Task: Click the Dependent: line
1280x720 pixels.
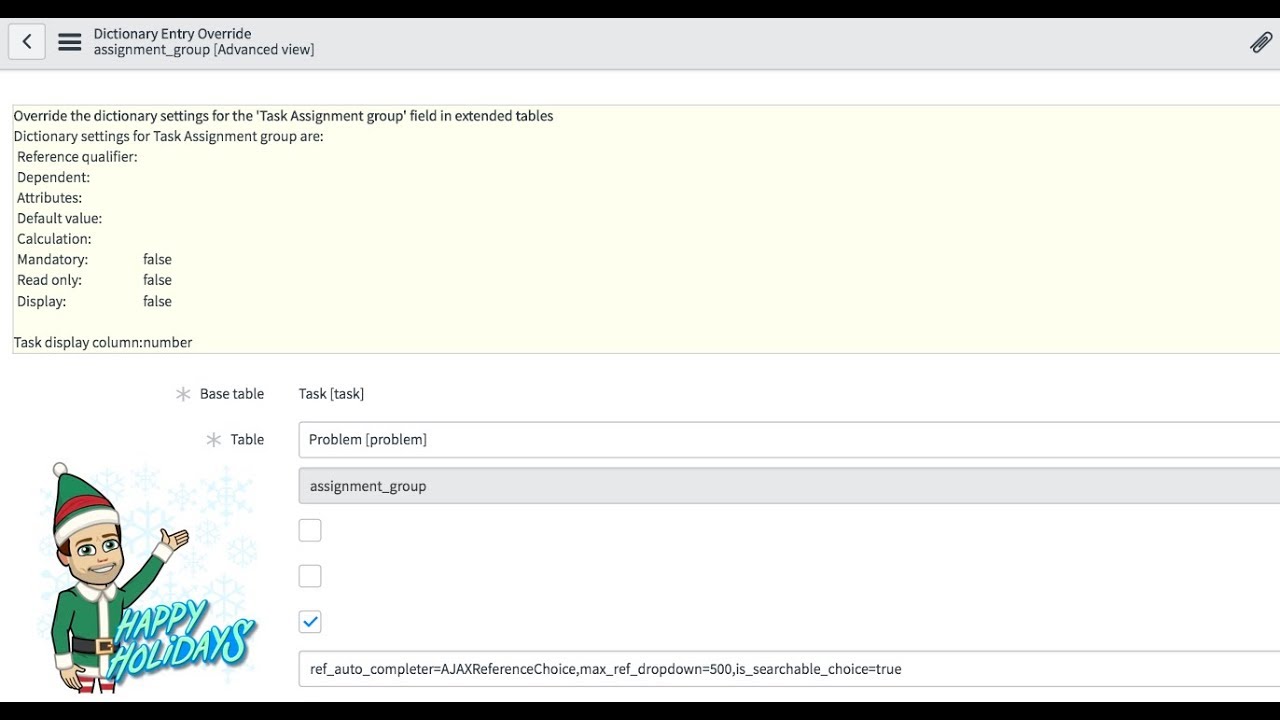Action: click(53, 178)
